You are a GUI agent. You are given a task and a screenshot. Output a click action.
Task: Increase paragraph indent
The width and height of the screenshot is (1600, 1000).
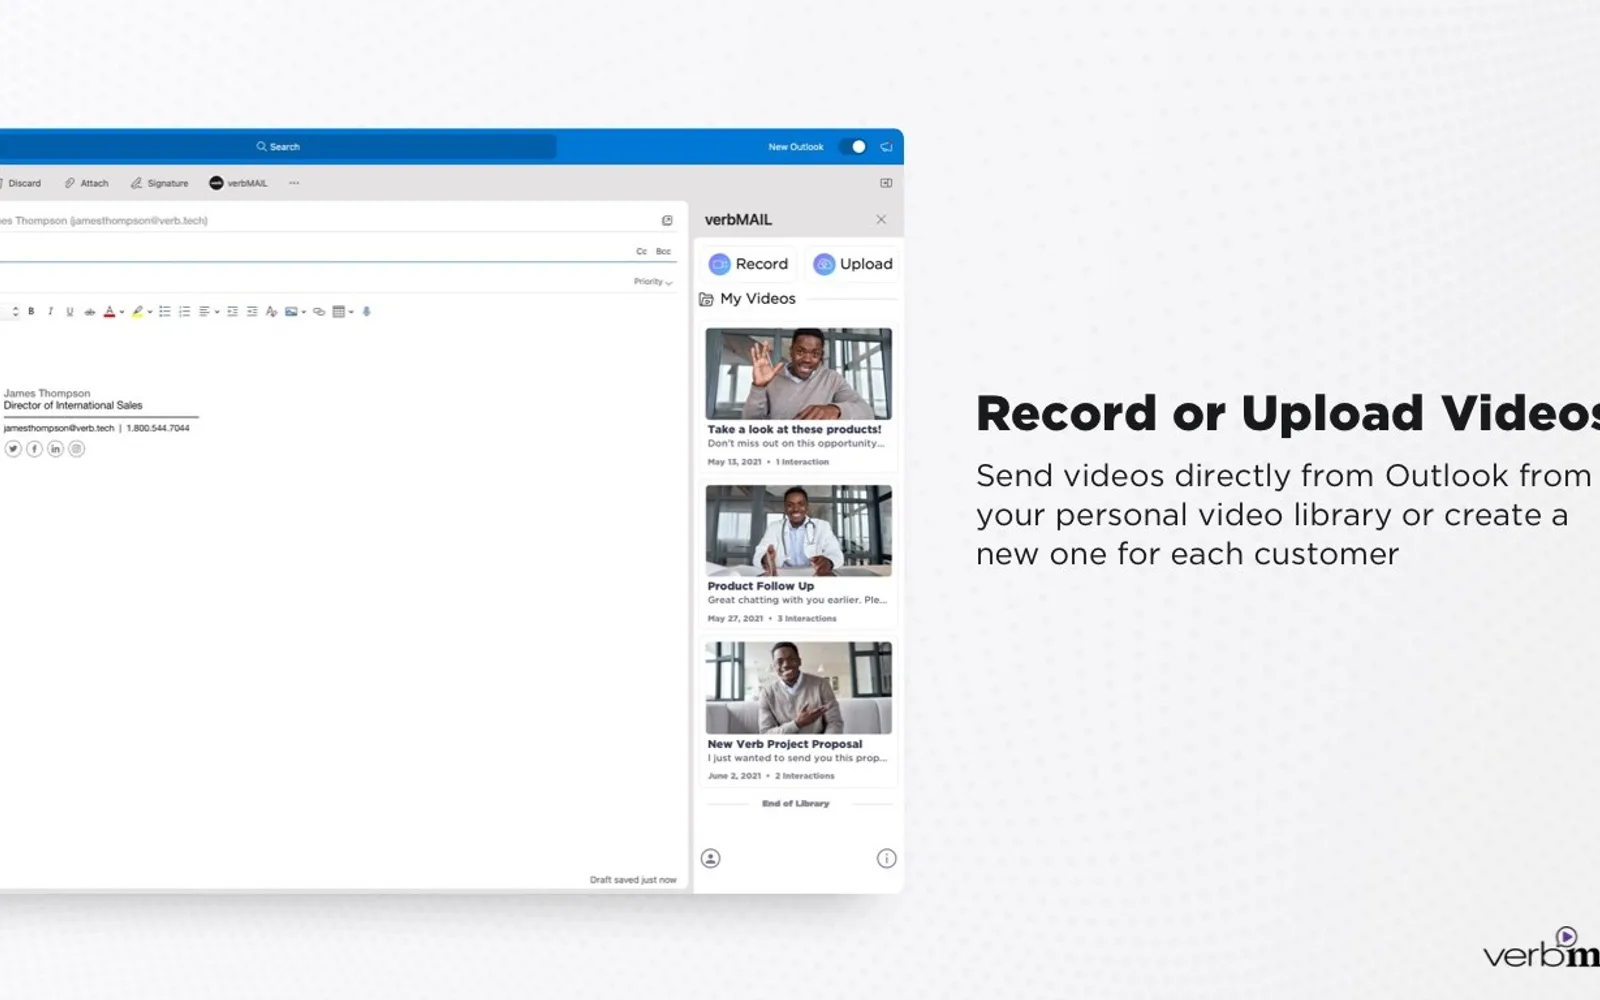[252, 312]
